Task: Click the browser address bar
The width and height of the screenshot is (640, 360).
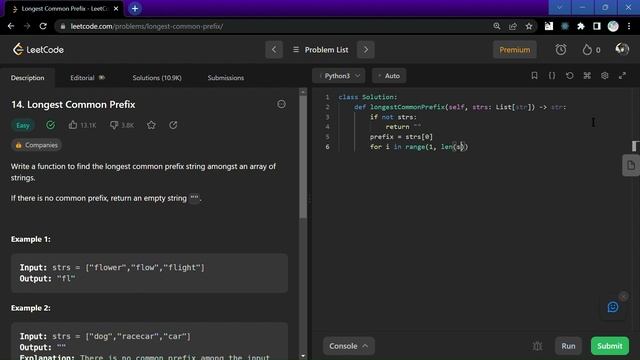Action: tap(273, 26)
